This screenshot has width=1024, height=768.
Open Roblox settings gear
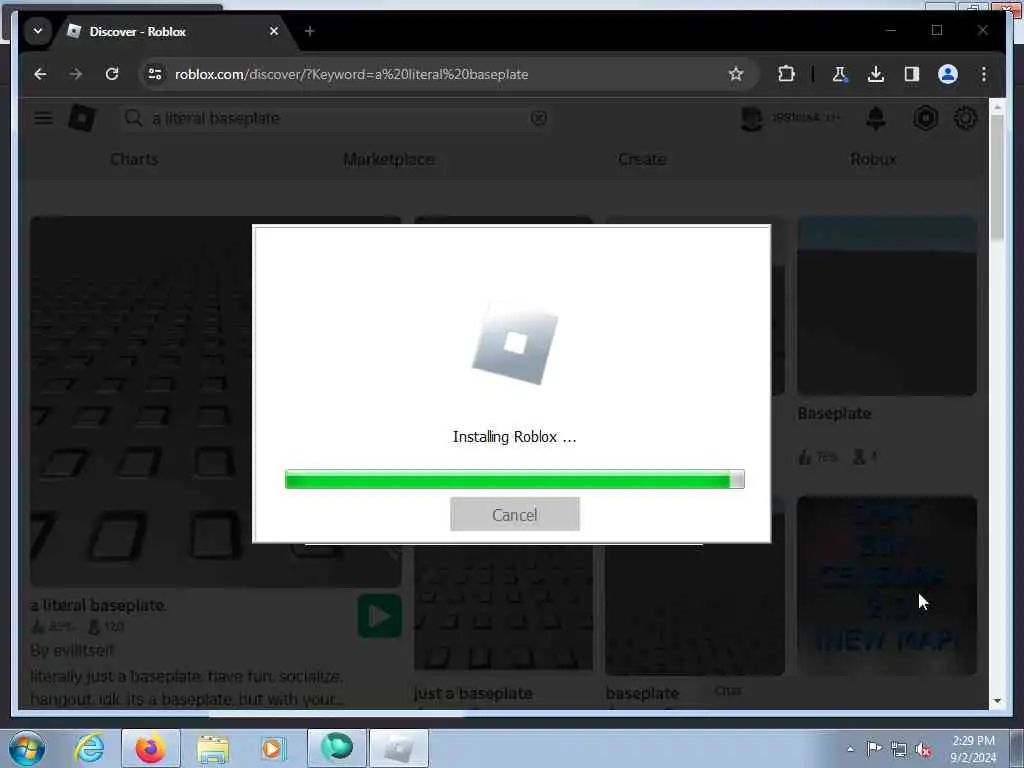(x=965, y=118)
